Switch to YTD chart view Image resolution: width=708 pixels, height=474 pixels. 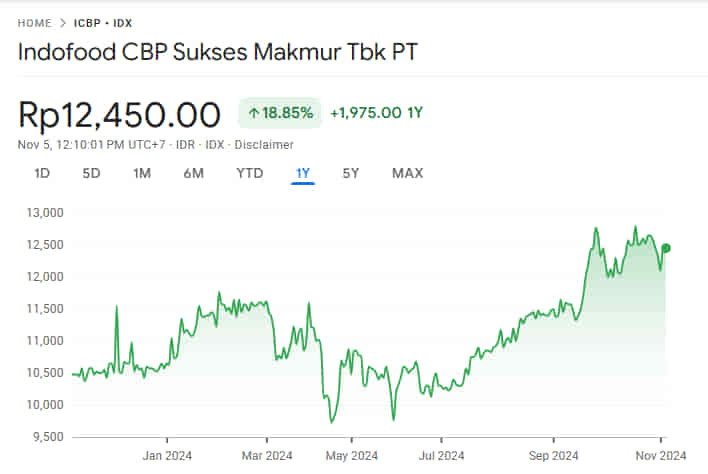tap(249, 173)
